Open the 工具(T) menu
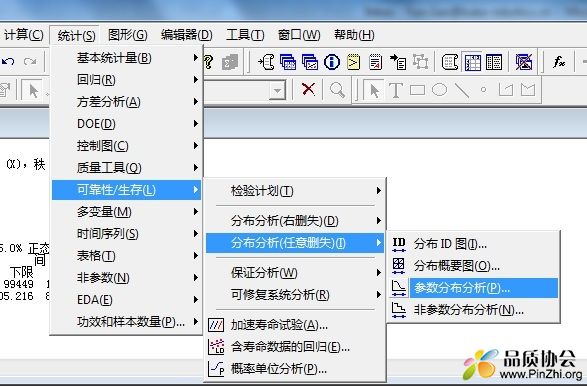 (x=245, y=35)
